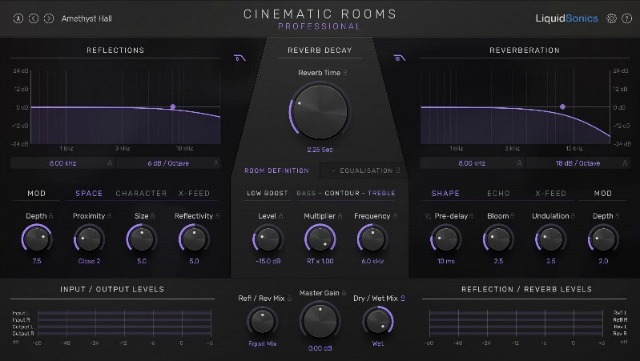Toggle the lock on the Equalisation tab

[x=398, y=171]
